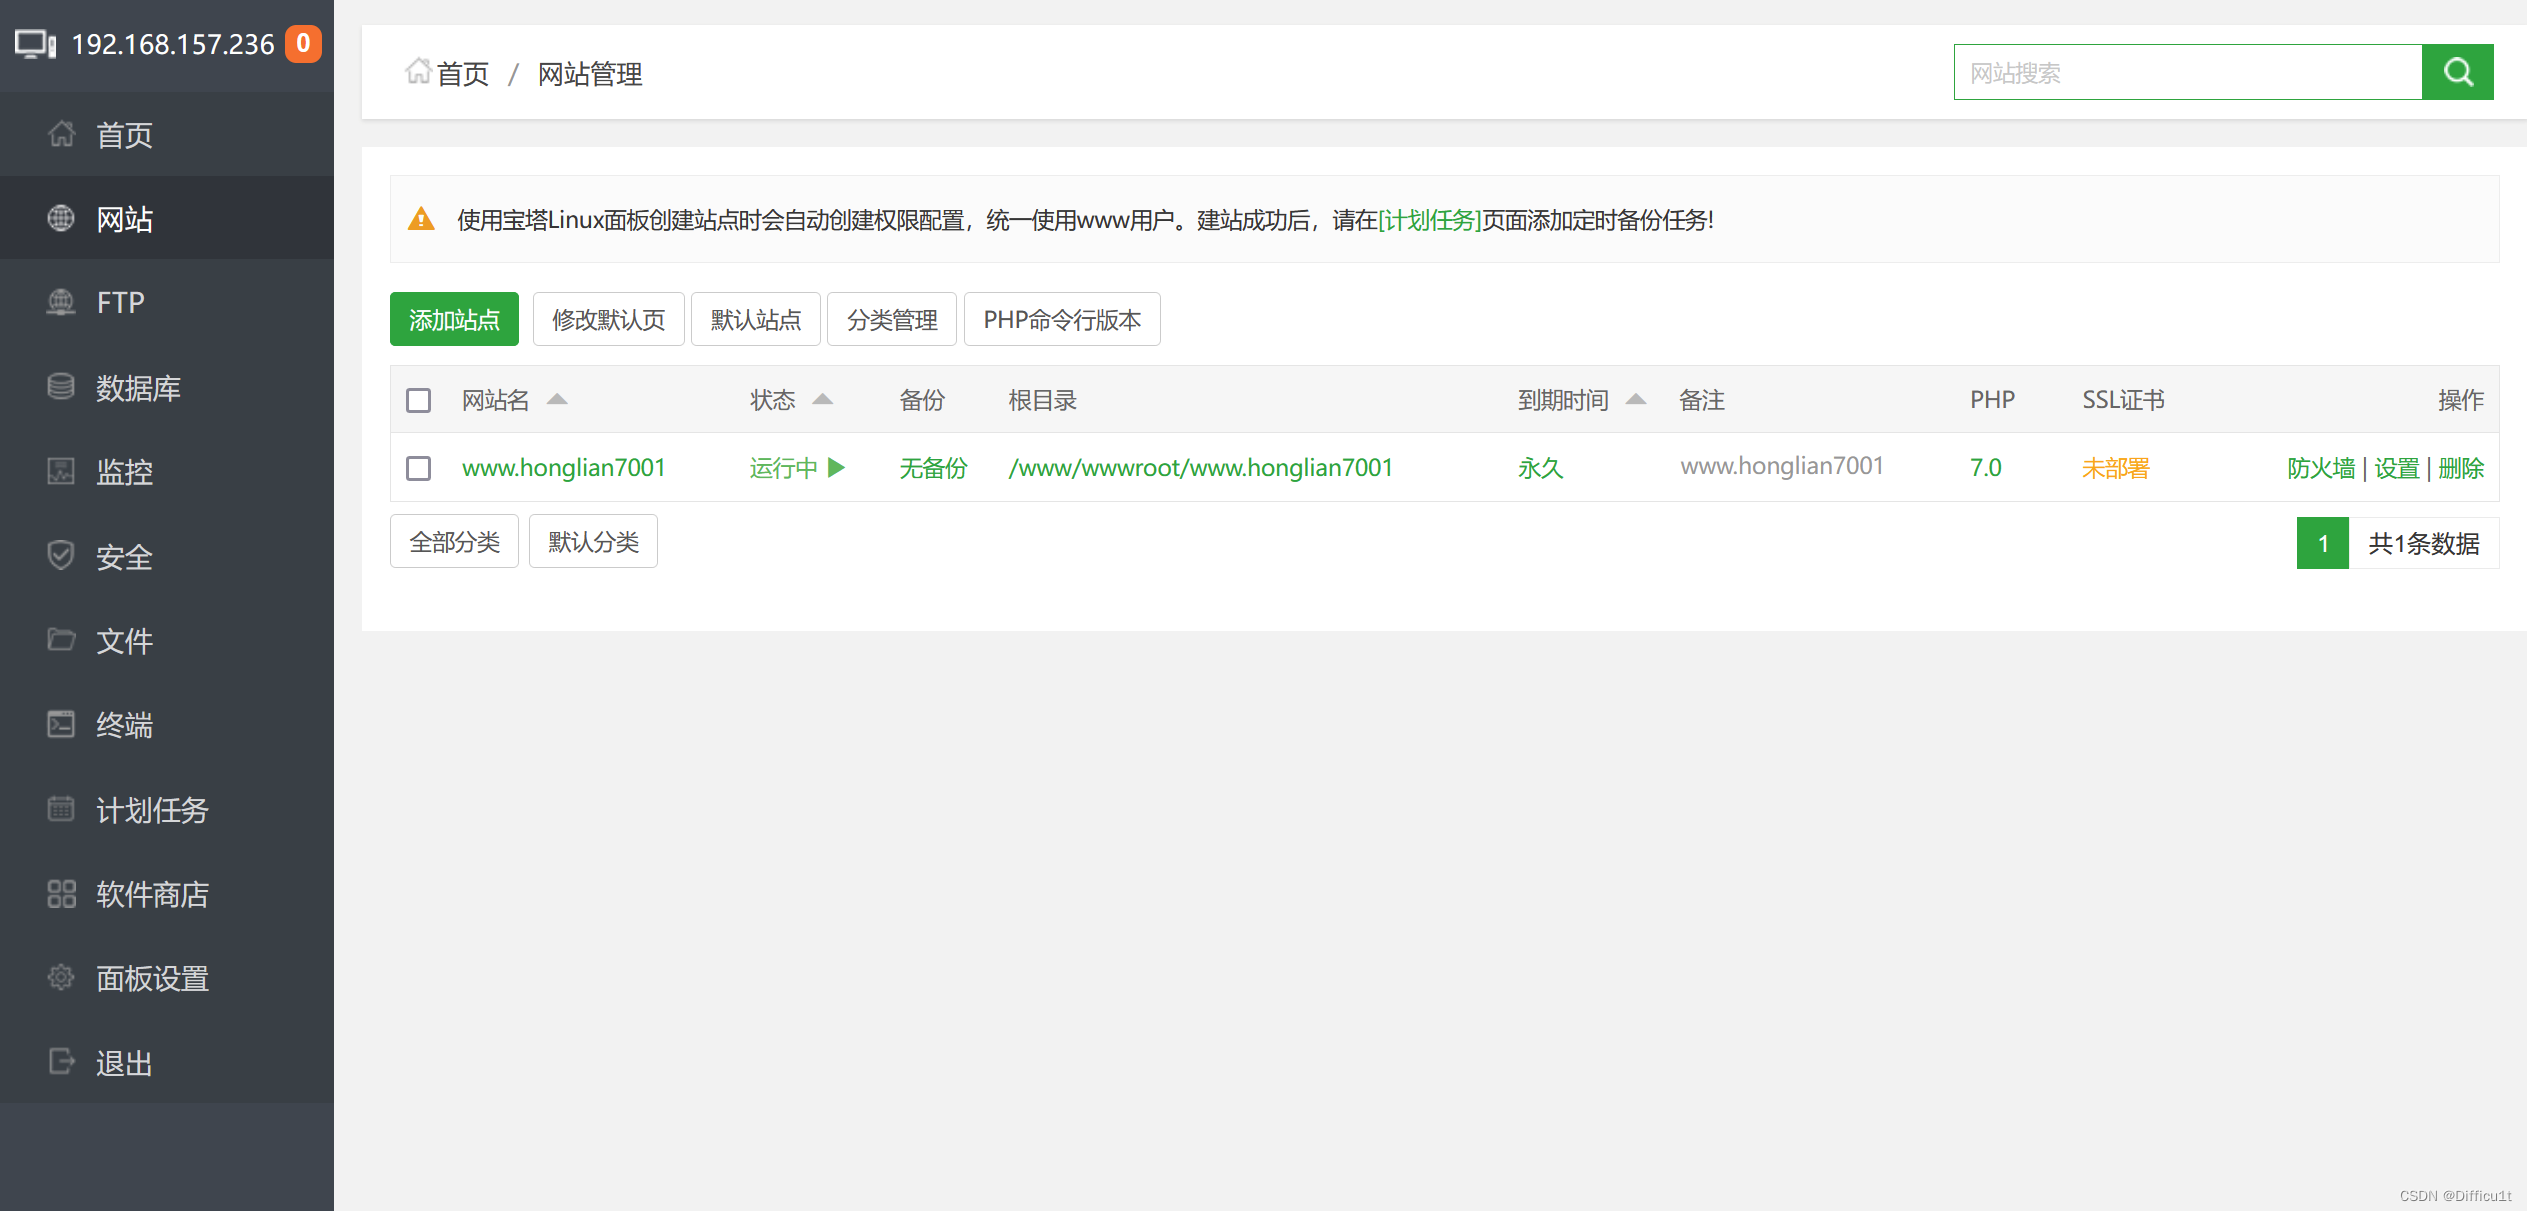The width and height of the screenshot is (2527, 1211).
Task: Toggle the 运行中 running status play arrow
Action: point(837,468)
